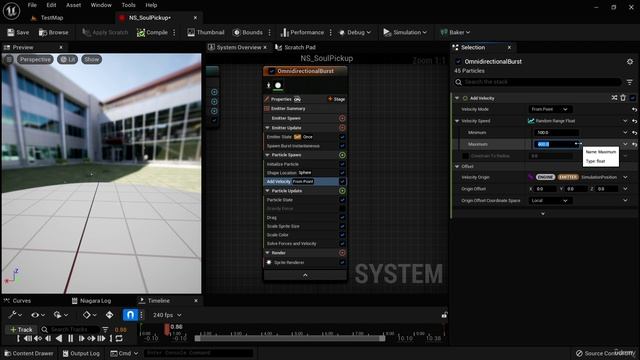Screen dimensions: 640x360
Task: Switch to the TestMap tab
Action: tap(52, 18)
